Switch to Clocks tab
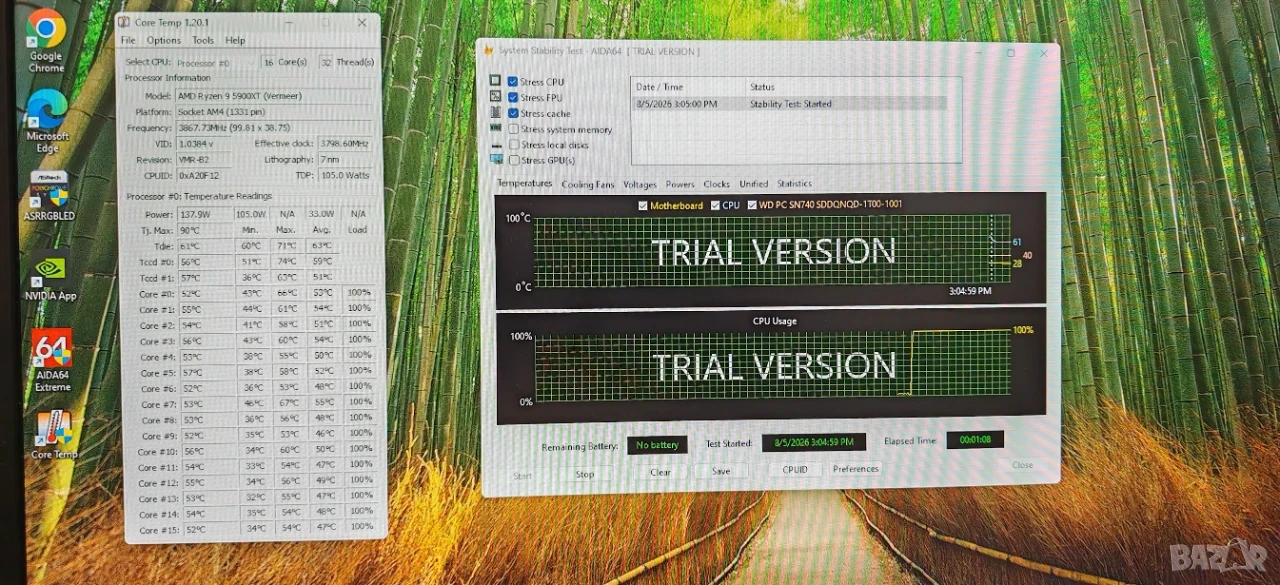Image resolution: width=1280 pixels, height=585 pixels. (x=716, y=184)
